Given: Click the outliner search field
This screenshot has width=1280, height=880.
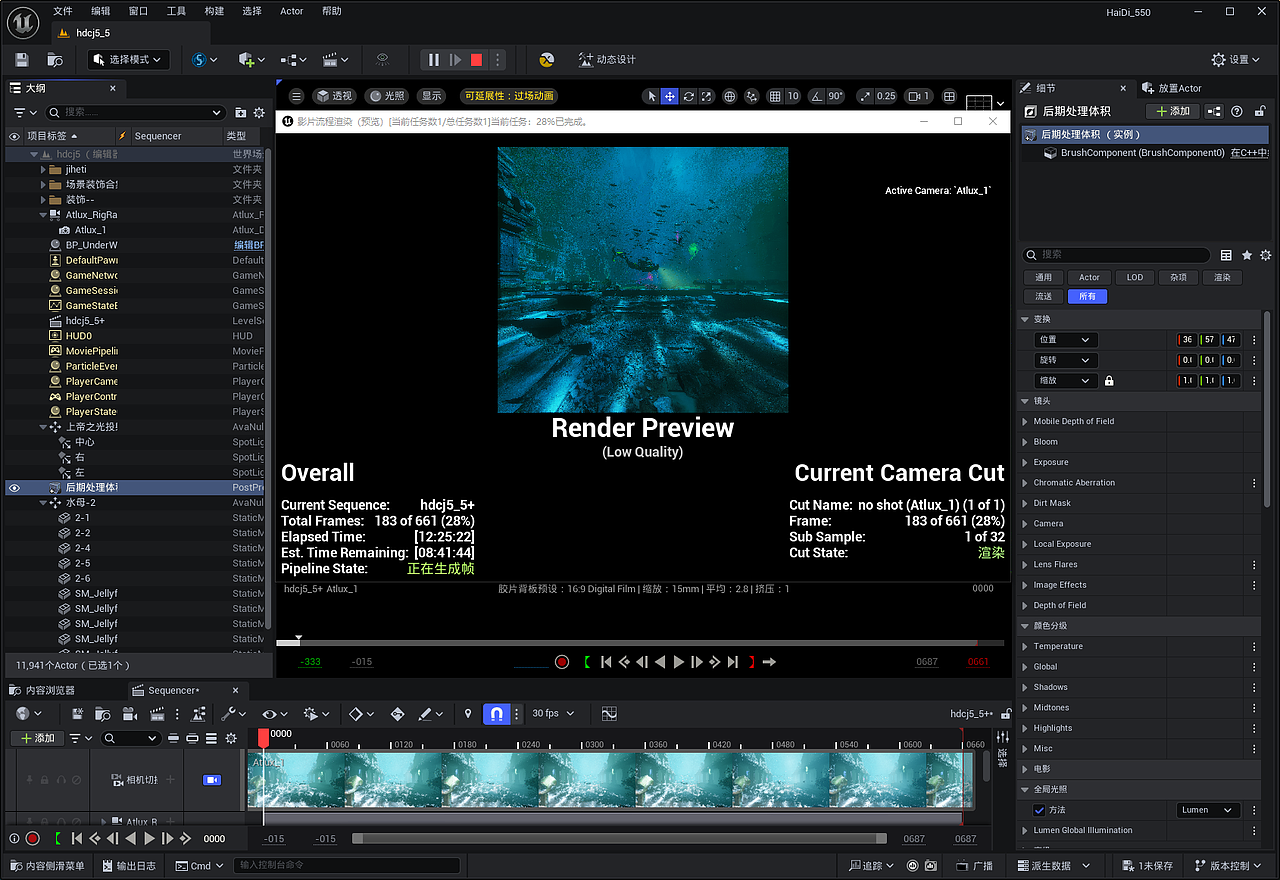Looking at the screenshot, I should pyautogui.click(x=136, y=112).
